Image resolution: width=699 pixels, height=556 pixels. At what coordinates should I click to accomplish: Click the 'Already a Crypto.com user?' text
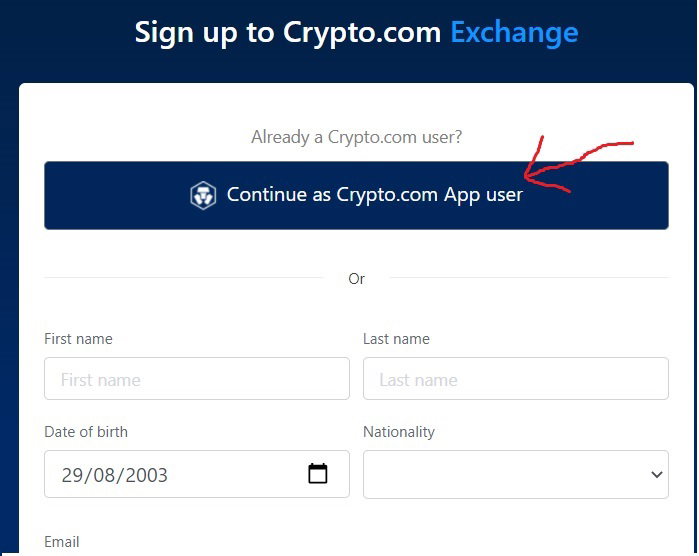[357, 137]
